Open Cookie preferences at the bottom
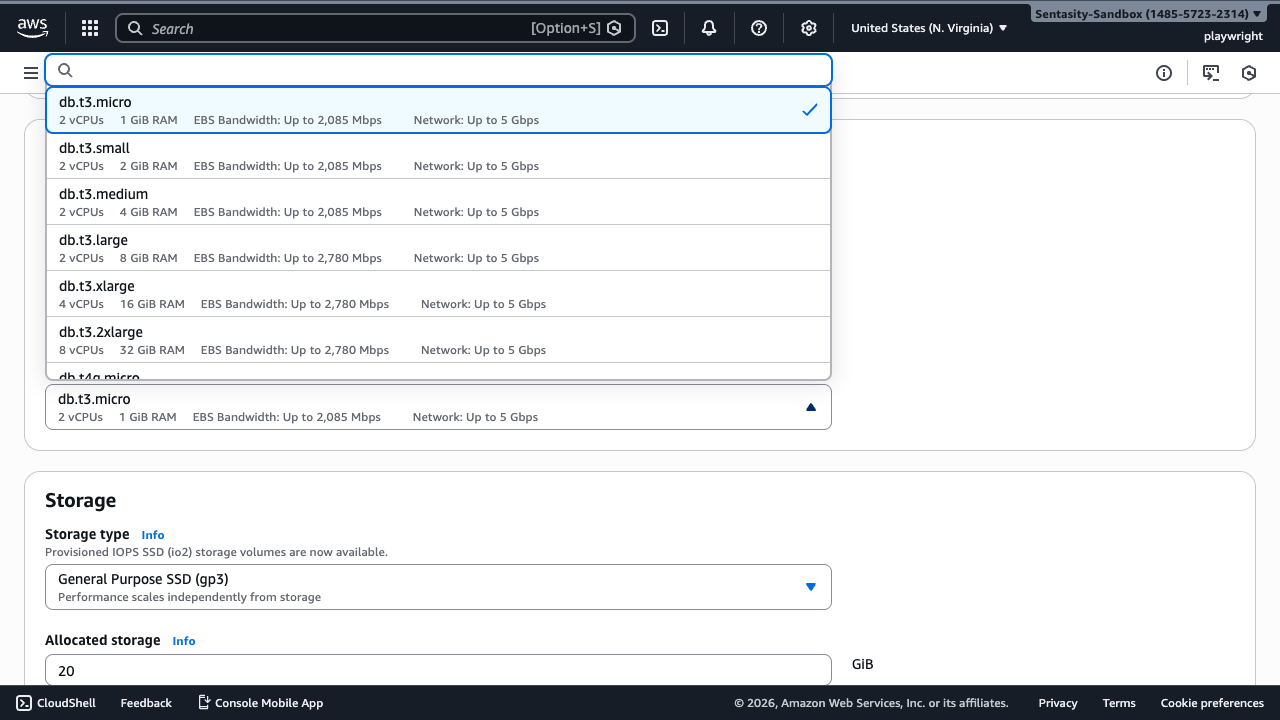Screen dimensions: 1280x720 point(1213,703)
